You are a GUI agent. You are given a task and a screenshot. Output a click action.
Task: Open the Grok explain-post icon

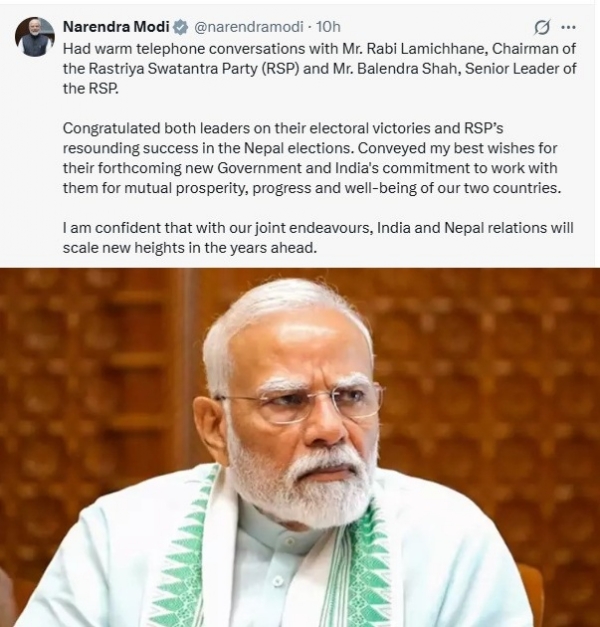pos(542,27)
